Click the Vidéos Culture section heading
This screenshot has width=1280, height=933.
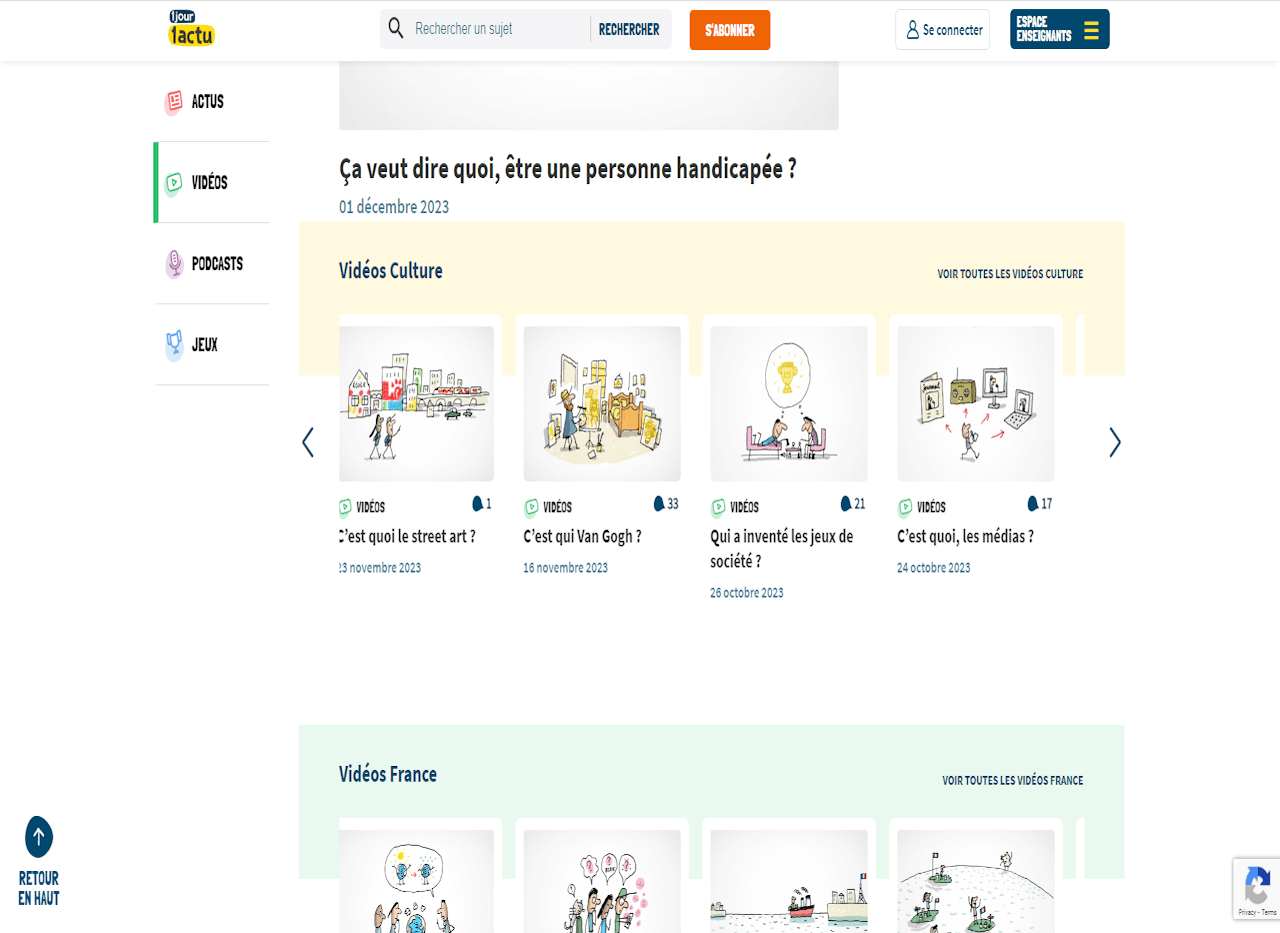[391, 271]
